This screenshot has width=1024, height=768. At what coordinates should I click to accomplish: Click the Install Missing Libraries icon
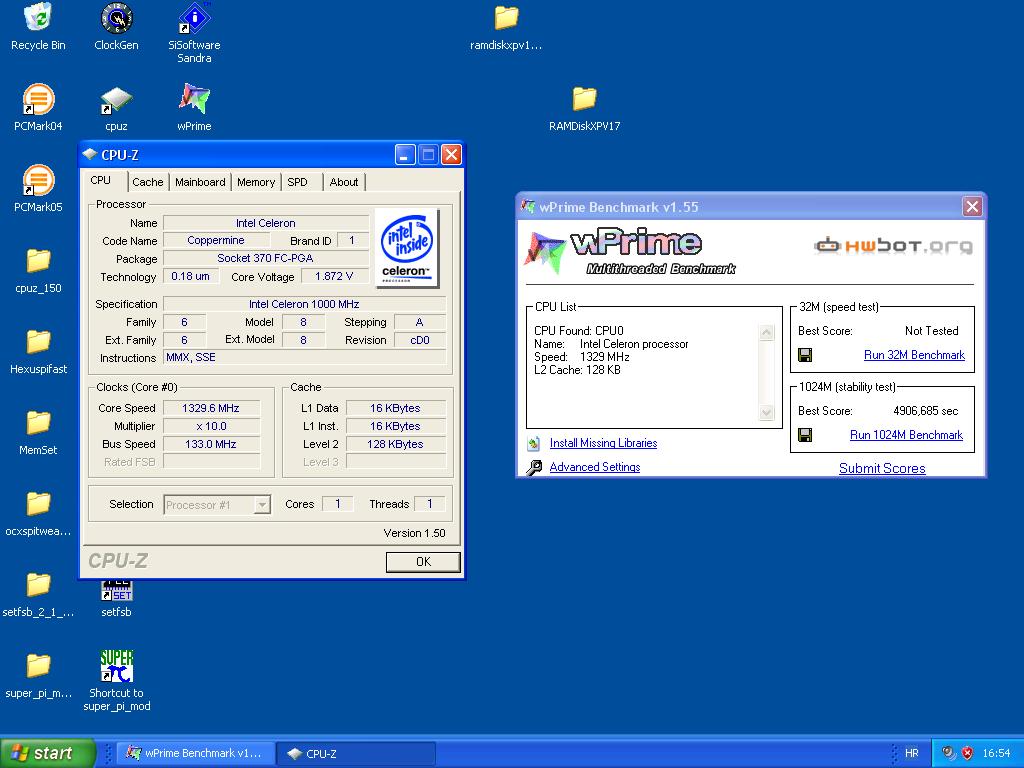[534, 443]
